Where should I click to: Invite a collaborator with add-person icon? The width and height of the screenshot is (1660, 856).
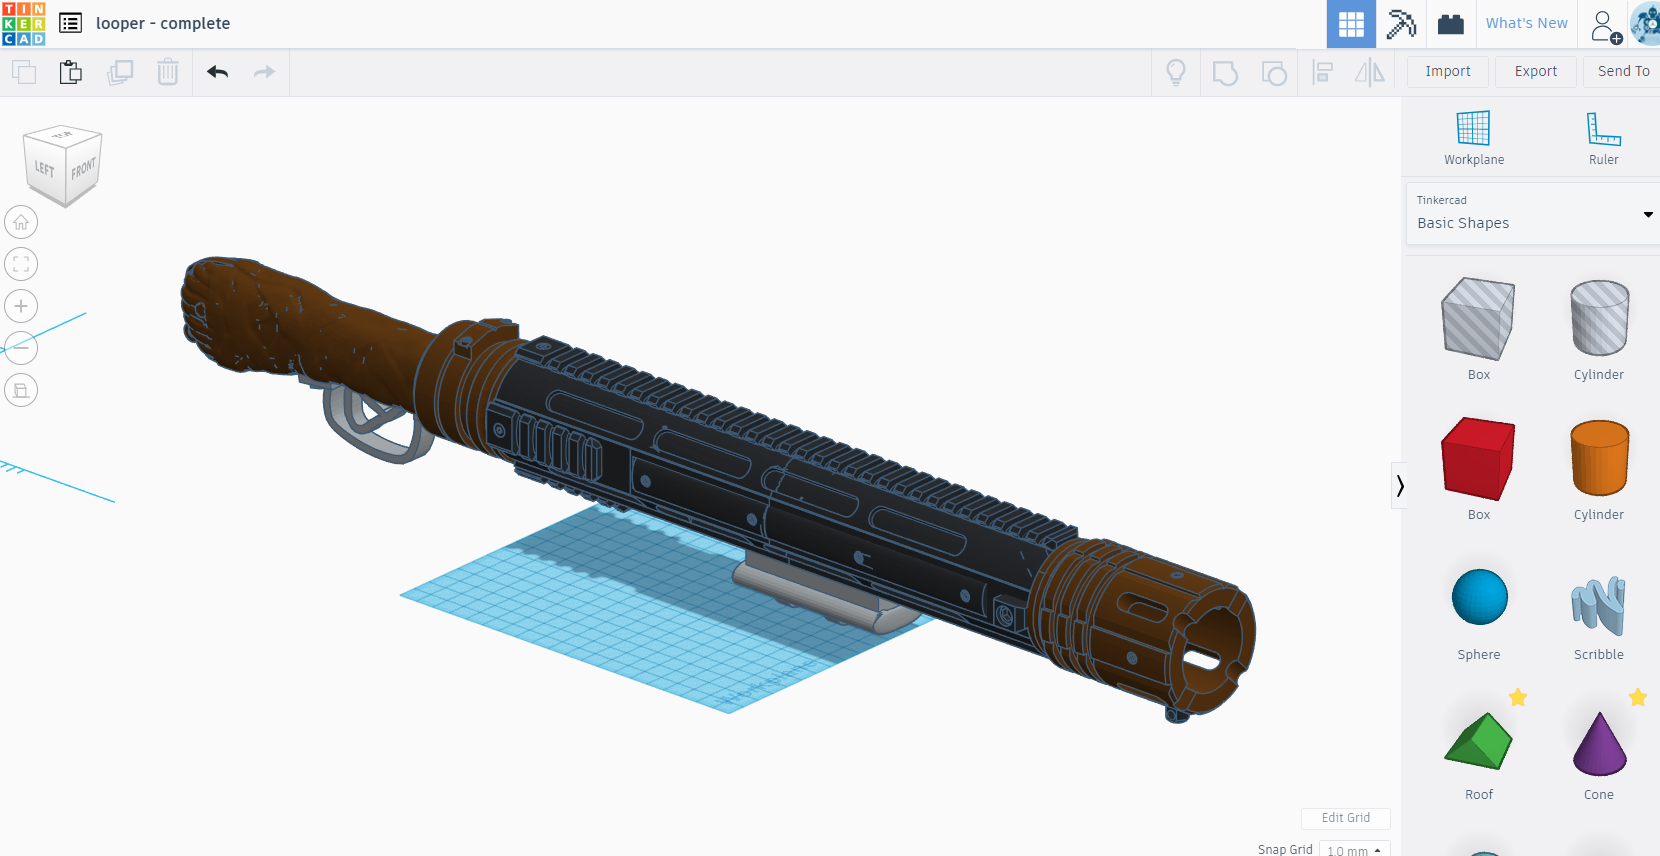[x=1605, y=26]
